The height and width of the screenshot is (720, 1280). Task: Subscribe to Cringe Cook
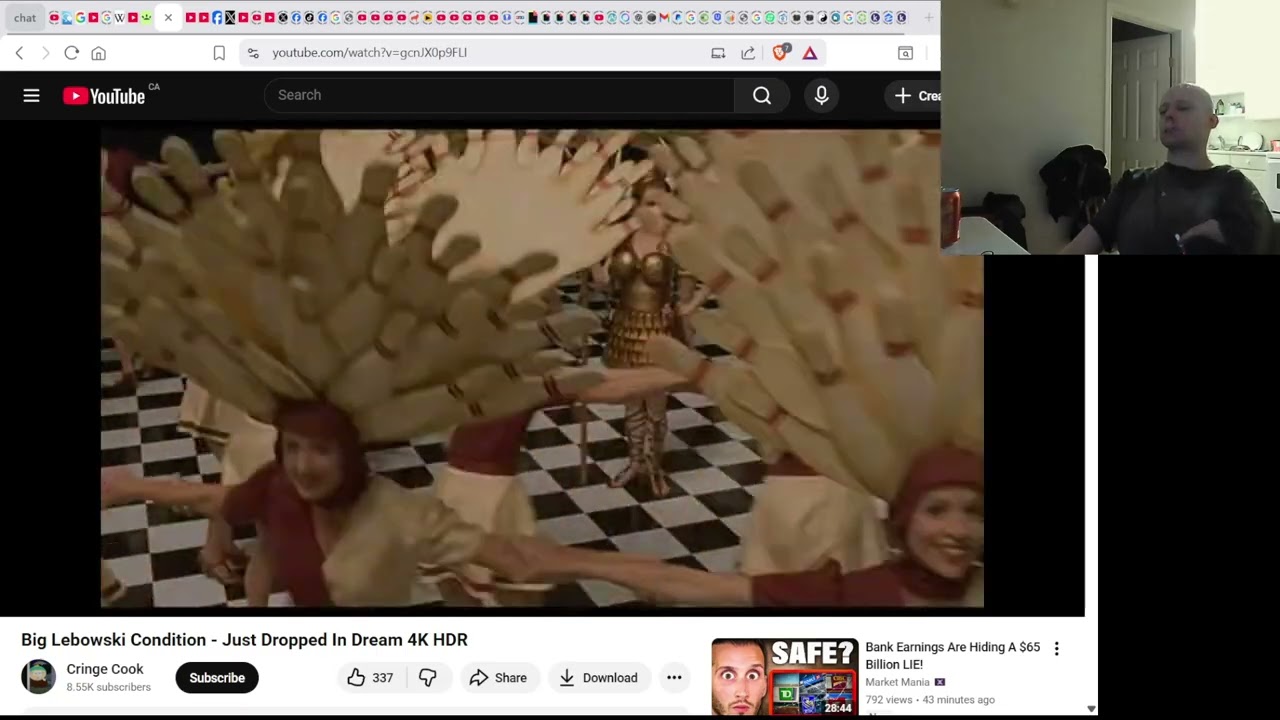217,678
